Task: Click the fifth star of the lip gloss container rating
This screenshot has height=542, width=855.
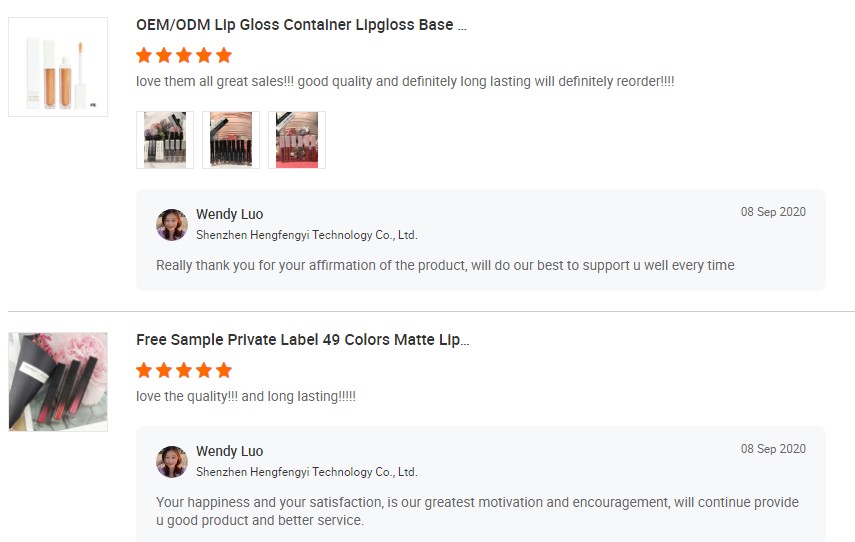Action: tap(224, 55)
